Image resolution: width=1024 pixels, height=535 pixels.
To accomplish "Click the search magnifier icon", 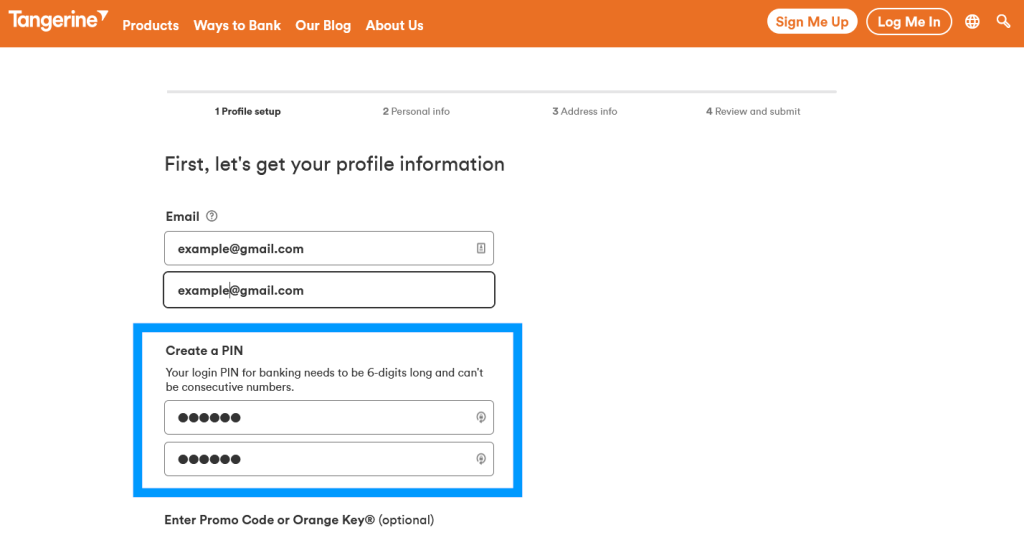I will tap(1003, 22).
